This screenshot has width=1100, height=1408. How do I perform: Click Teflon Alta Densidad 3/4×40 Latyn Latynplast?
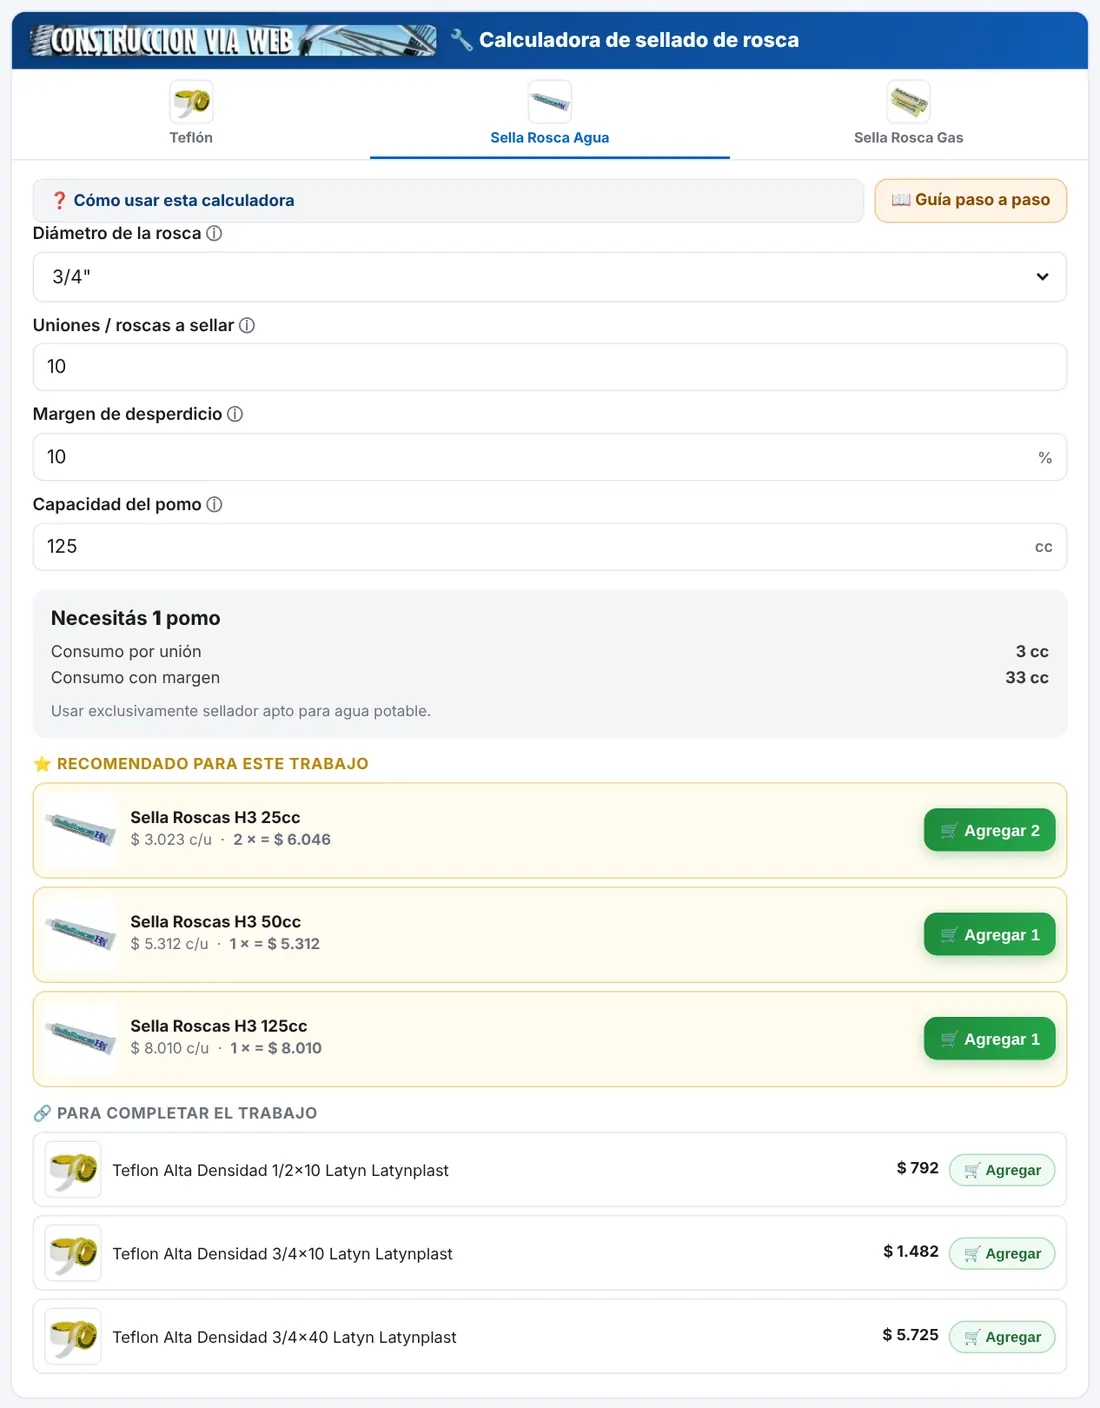coord(284,1337)
